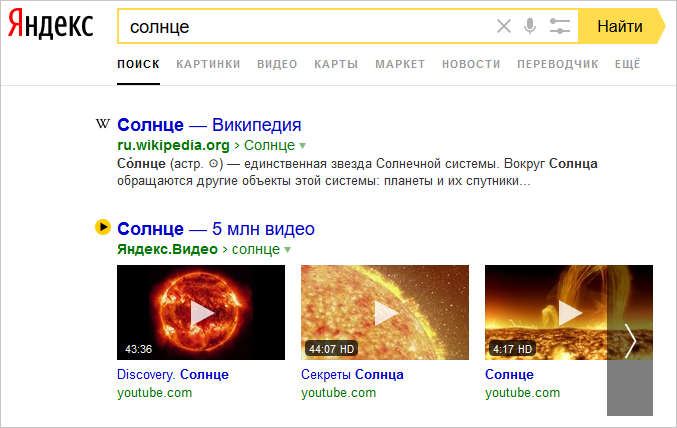Open Солнце — 5 млн видео result
Viewport: 677px width, 428px height.
pos(216,229)
